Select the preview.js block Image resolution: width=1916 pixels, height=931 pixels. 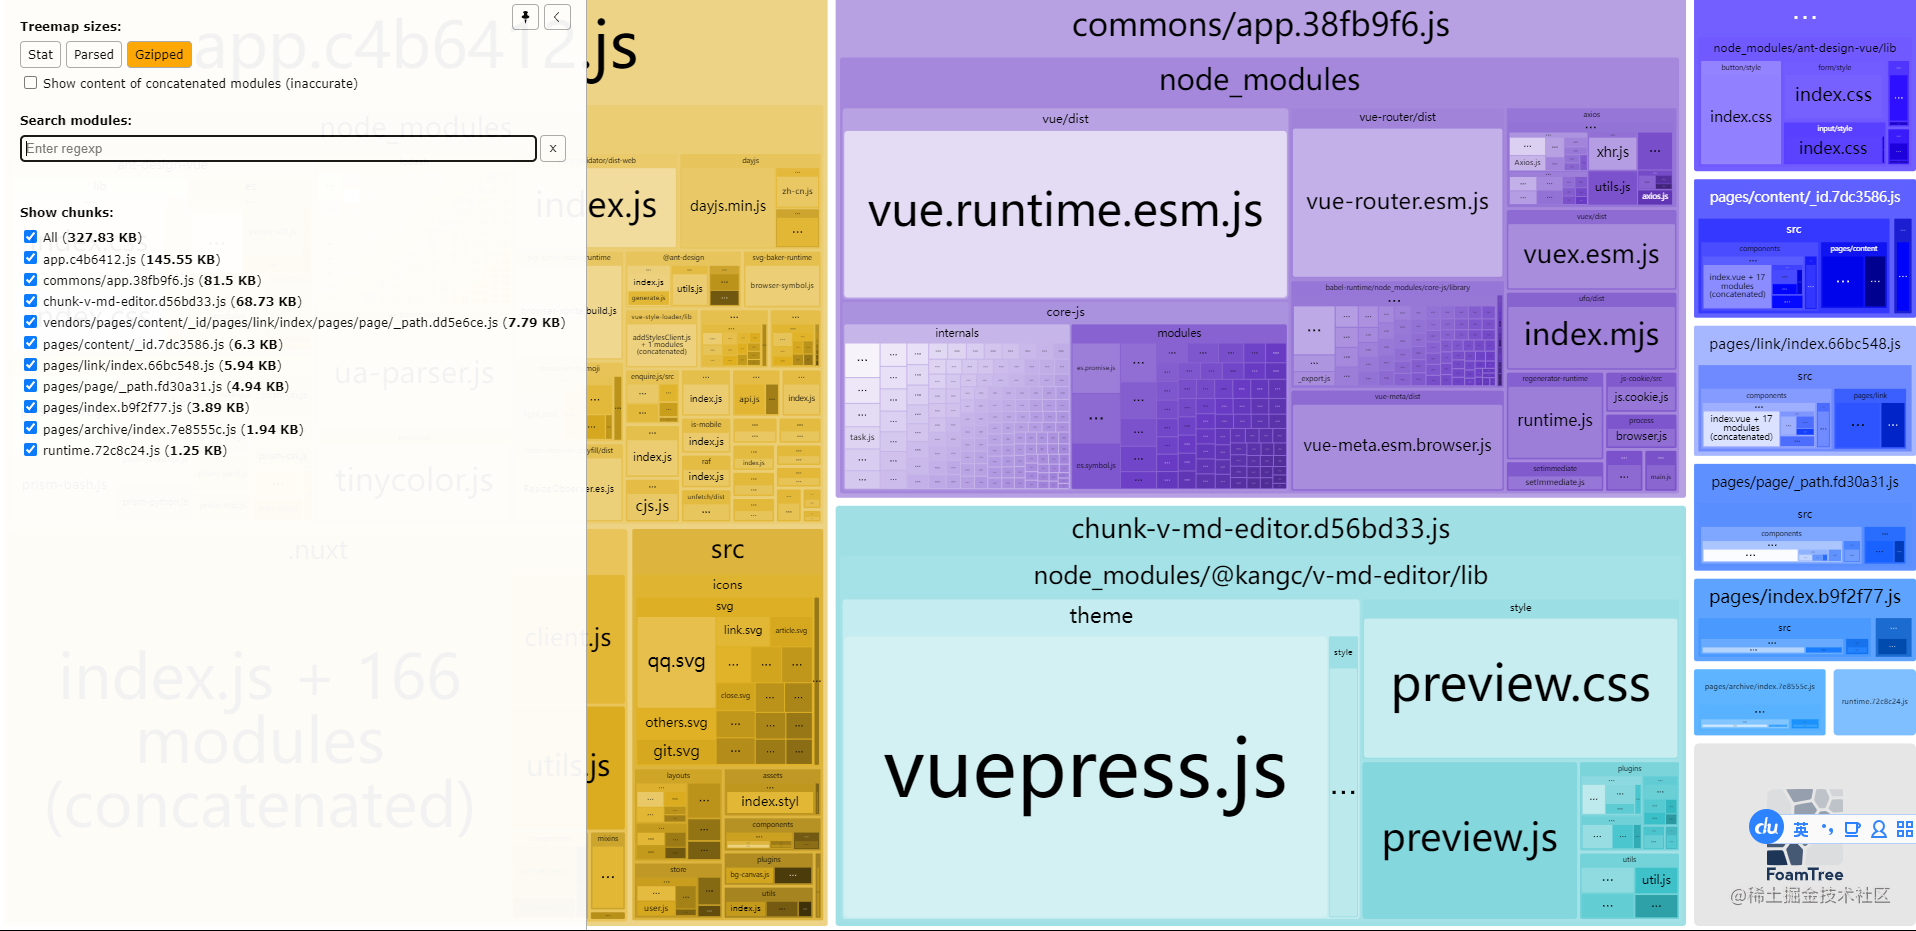(x=1469, y=839)
